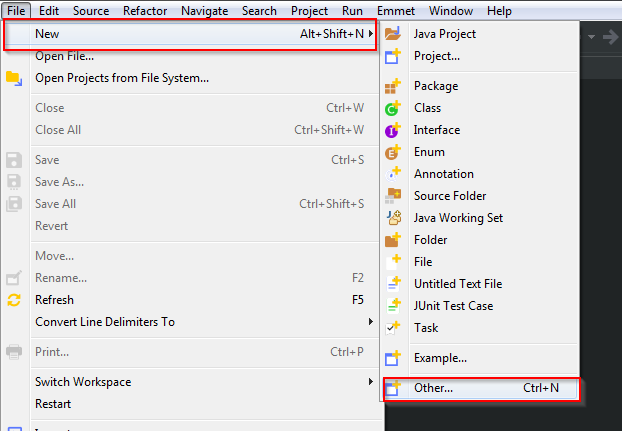Click the Enum icon
This screenshot has height=431, width=622.
(393, 152)
